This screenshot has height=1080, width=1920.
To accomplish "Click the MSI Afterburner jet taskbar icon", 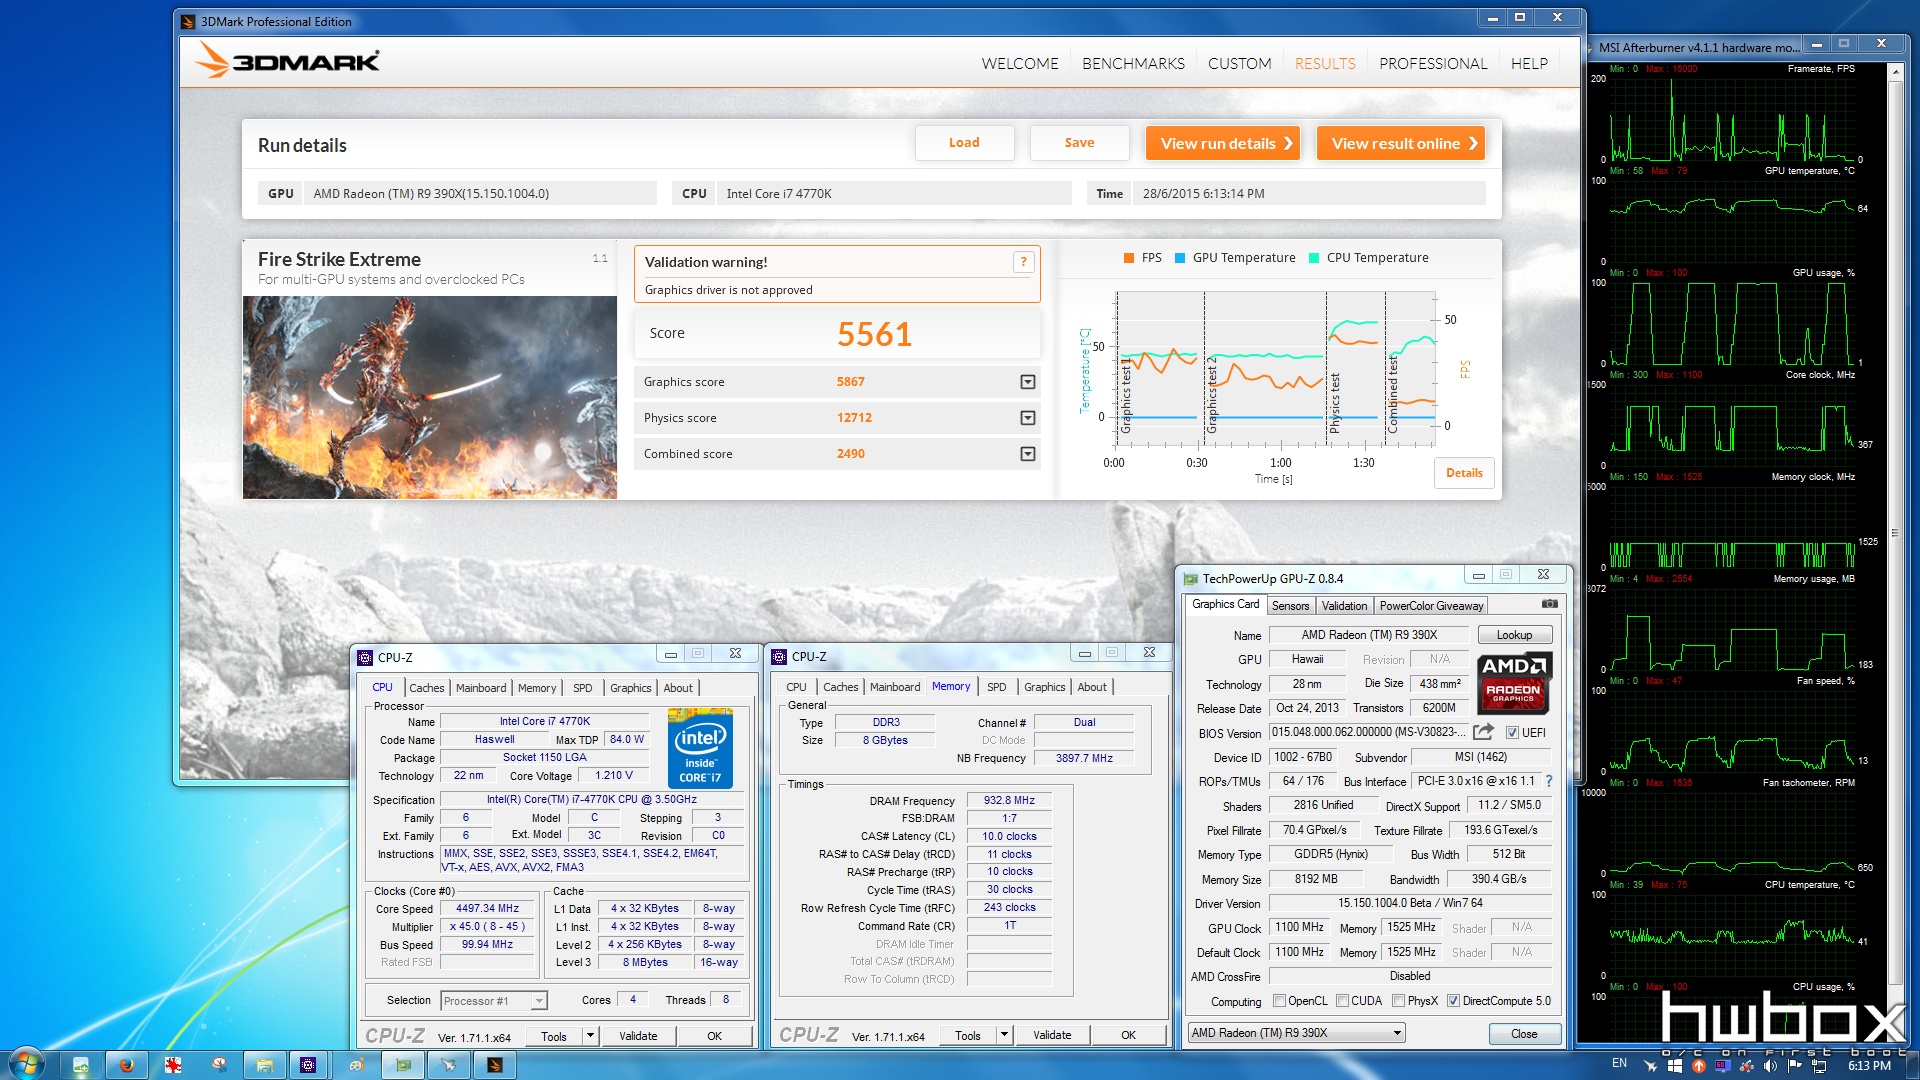I will click(x=449, y=1065).
